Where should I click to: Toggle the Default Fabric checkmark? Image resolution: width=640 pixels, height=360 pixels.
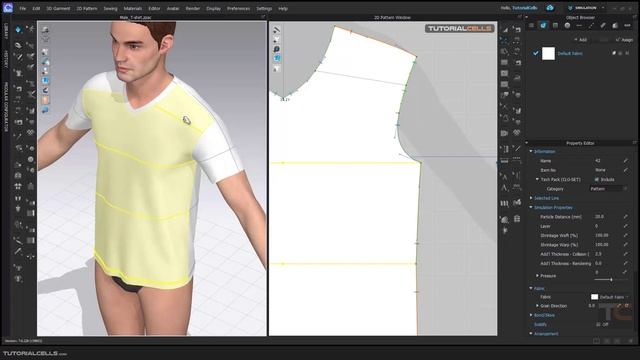[536, 53]
